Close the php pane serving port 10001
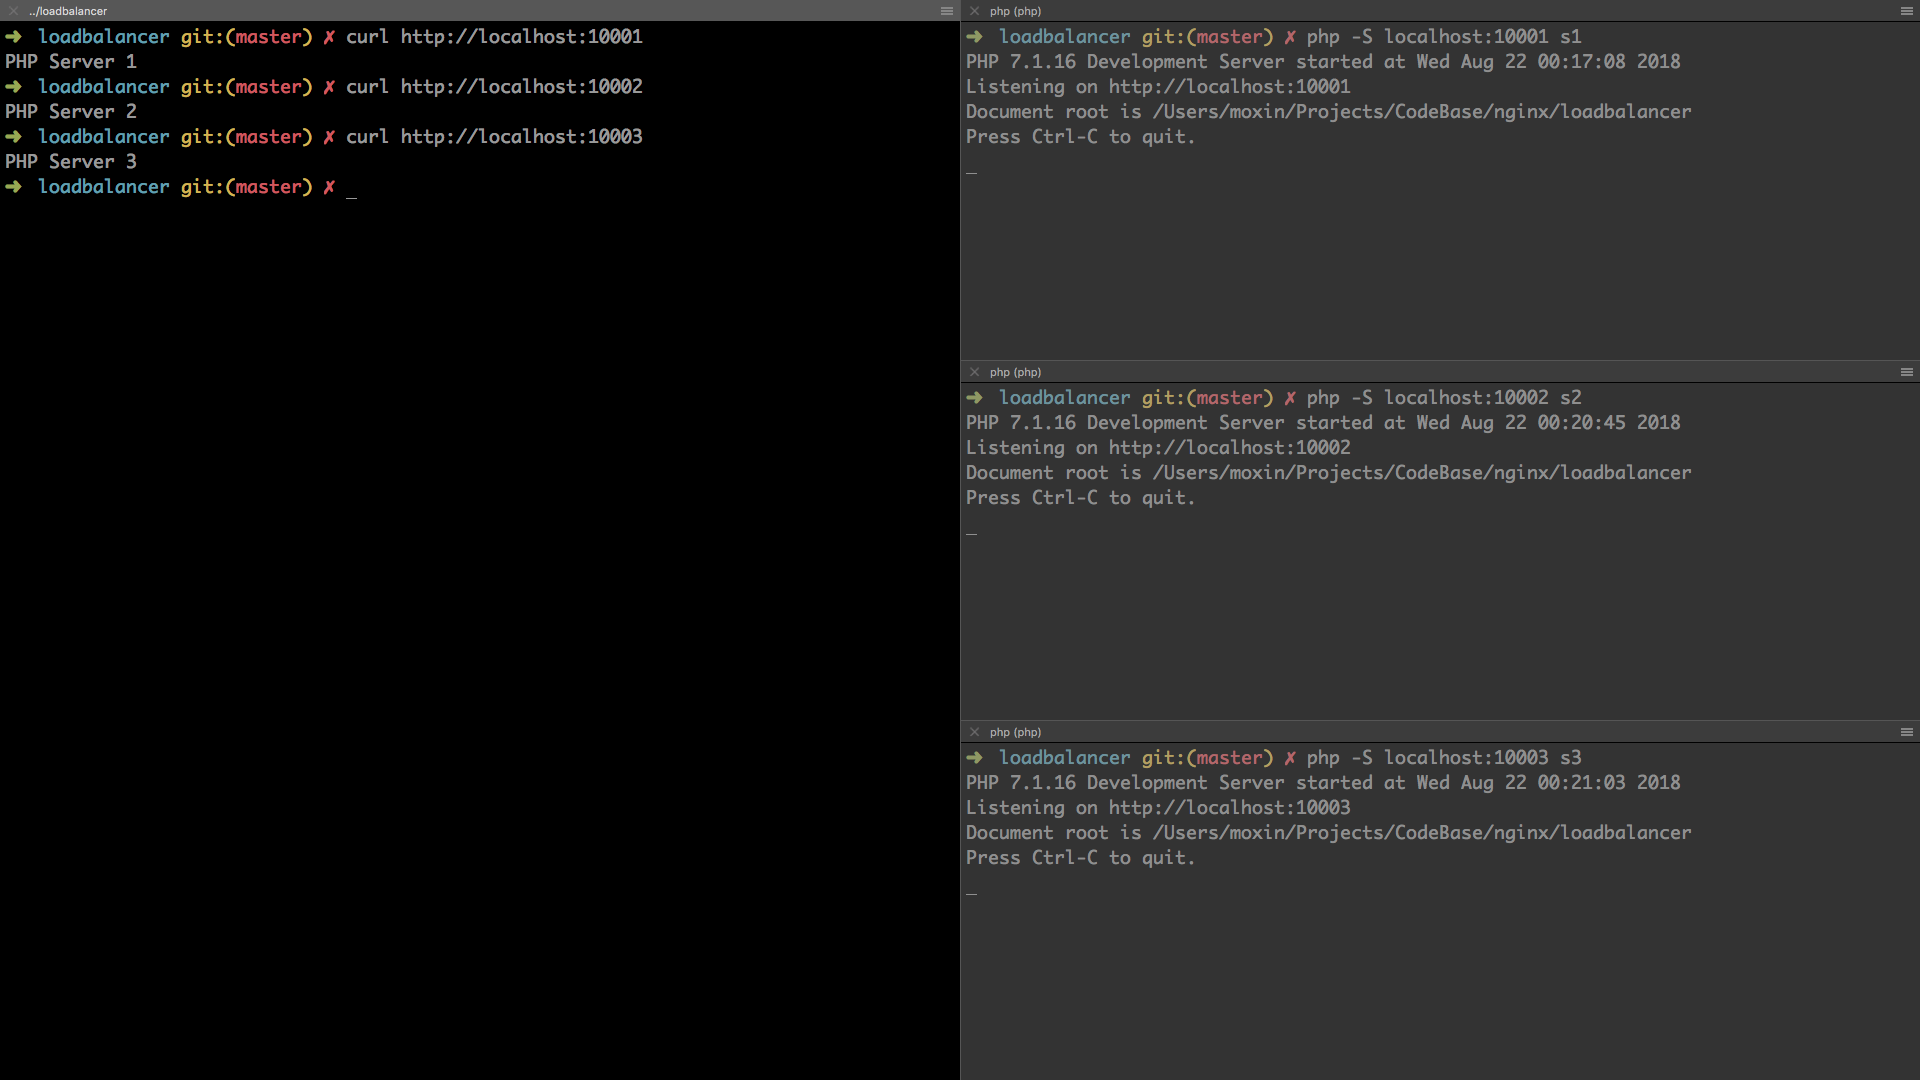This screenshot has height=1080, width=1920. click(x=975, y=11)
